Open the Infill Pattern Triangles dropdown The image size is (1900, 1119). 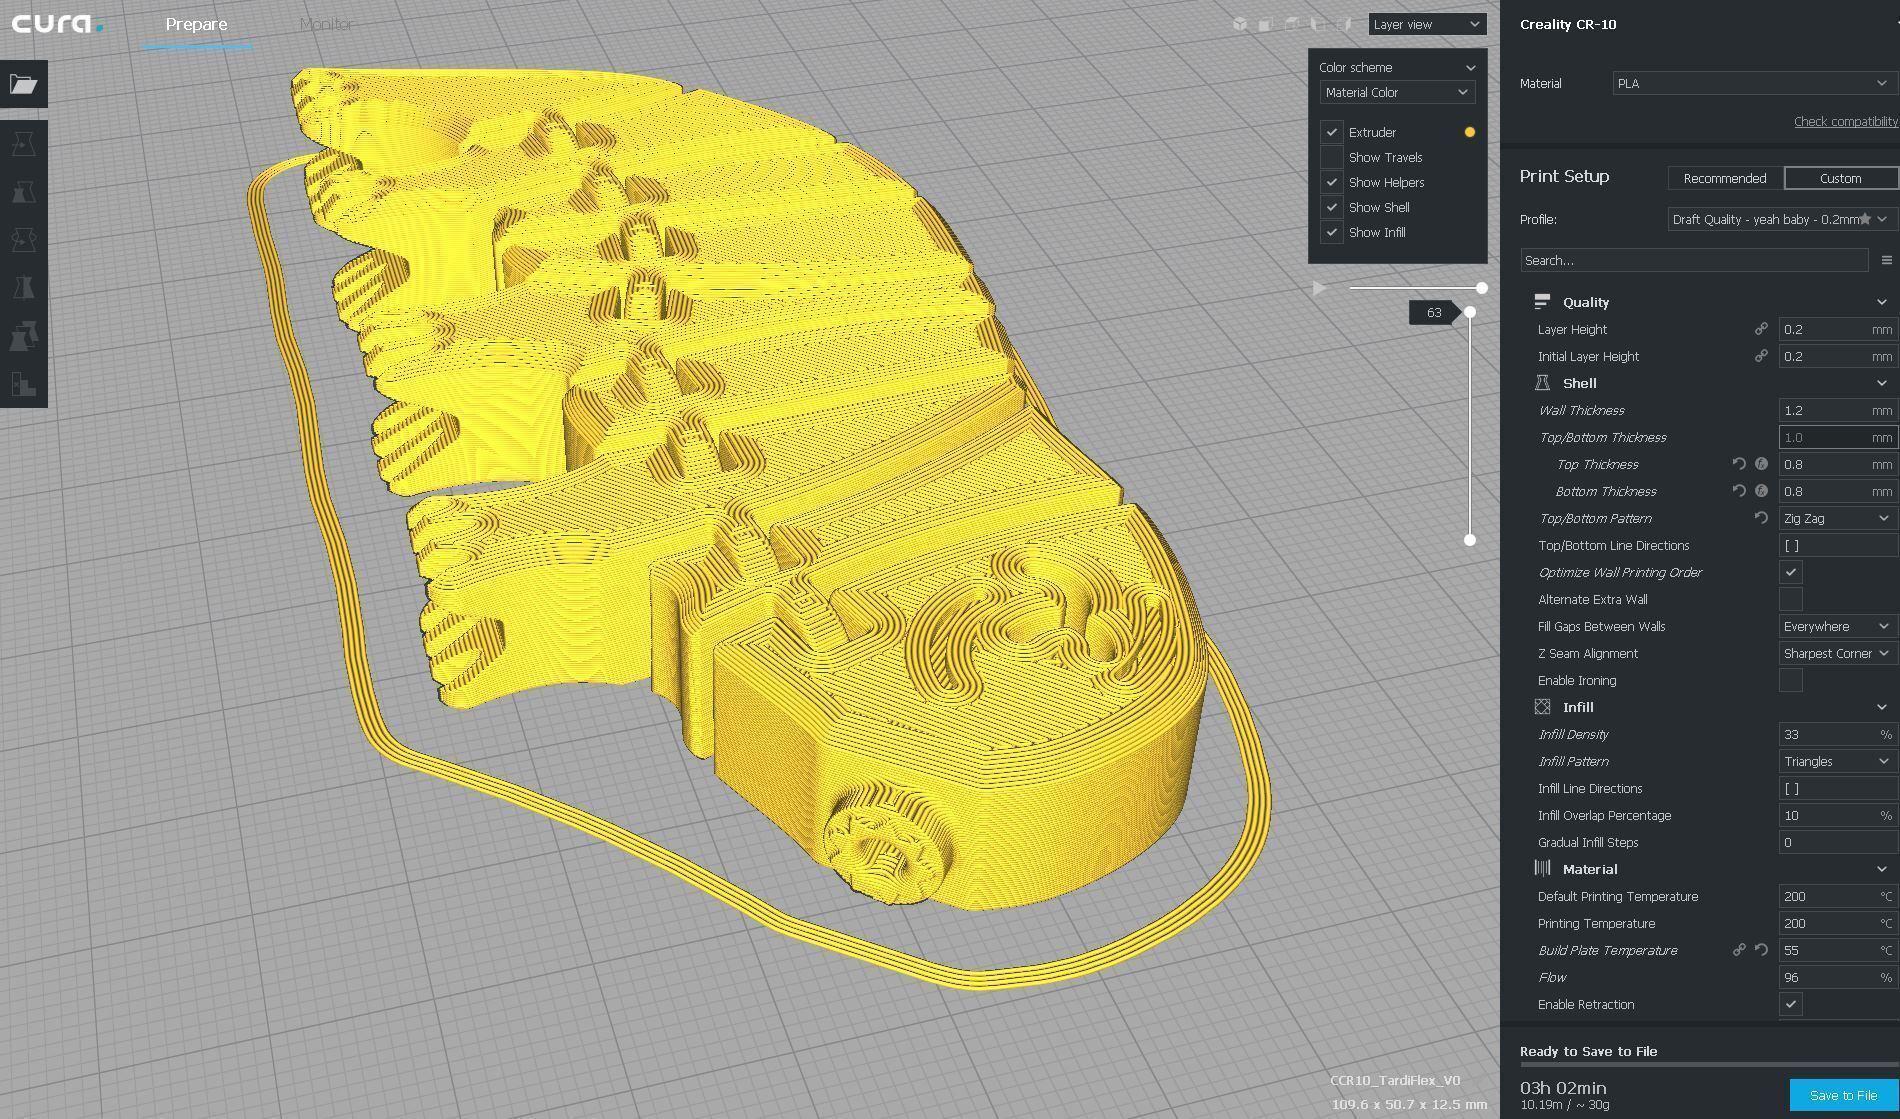(1837, 761)
